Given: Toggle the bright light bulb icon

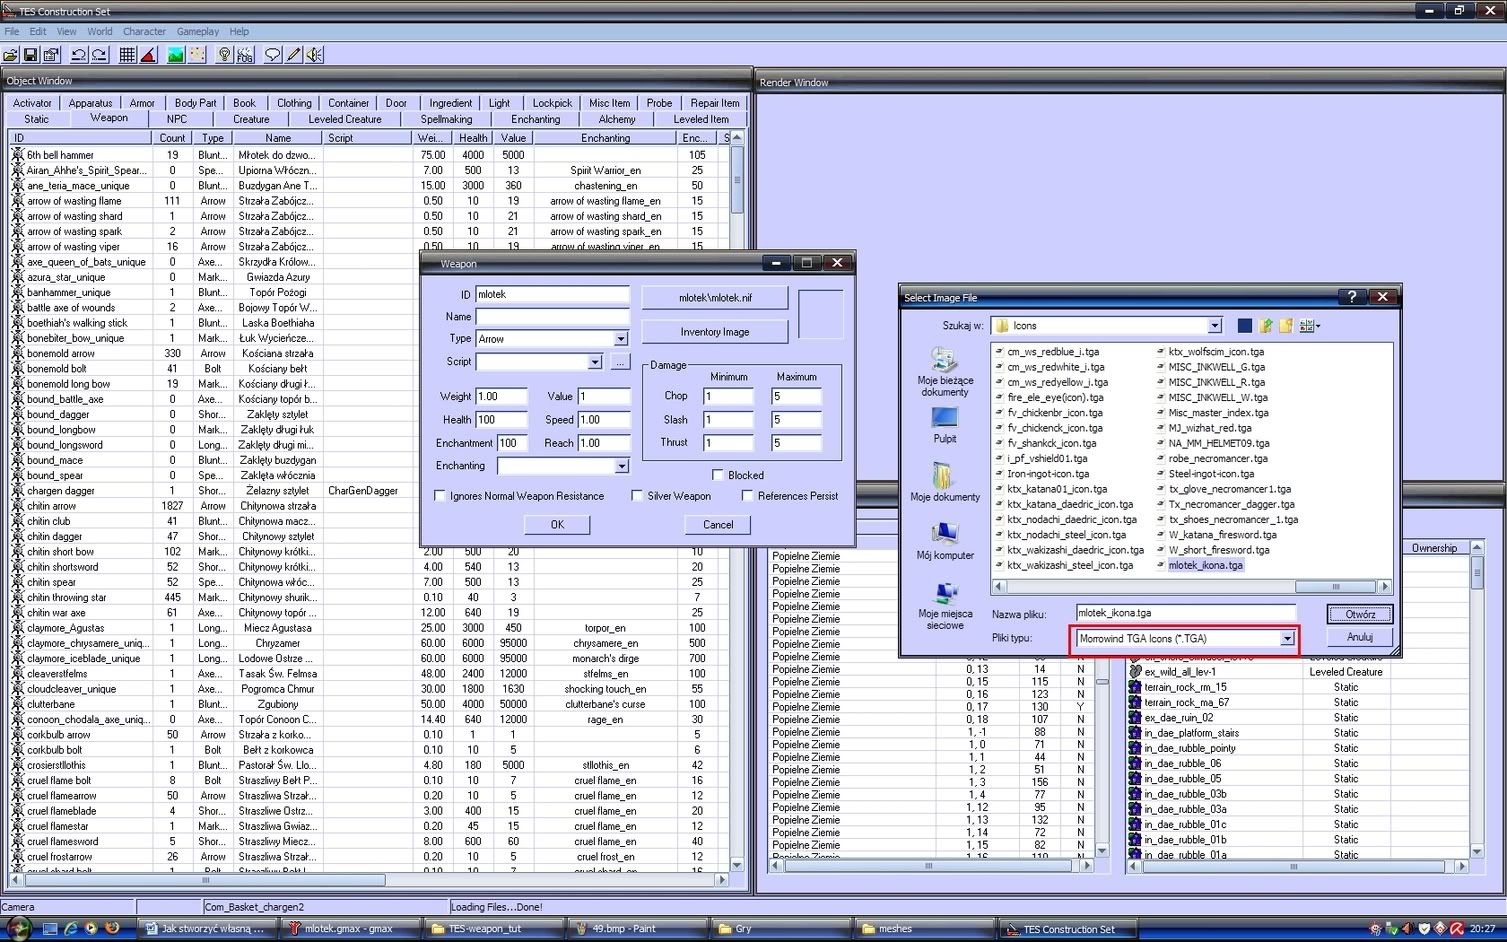Looking at the screenshot, I should pyautogui.click(x=225, y=55).
